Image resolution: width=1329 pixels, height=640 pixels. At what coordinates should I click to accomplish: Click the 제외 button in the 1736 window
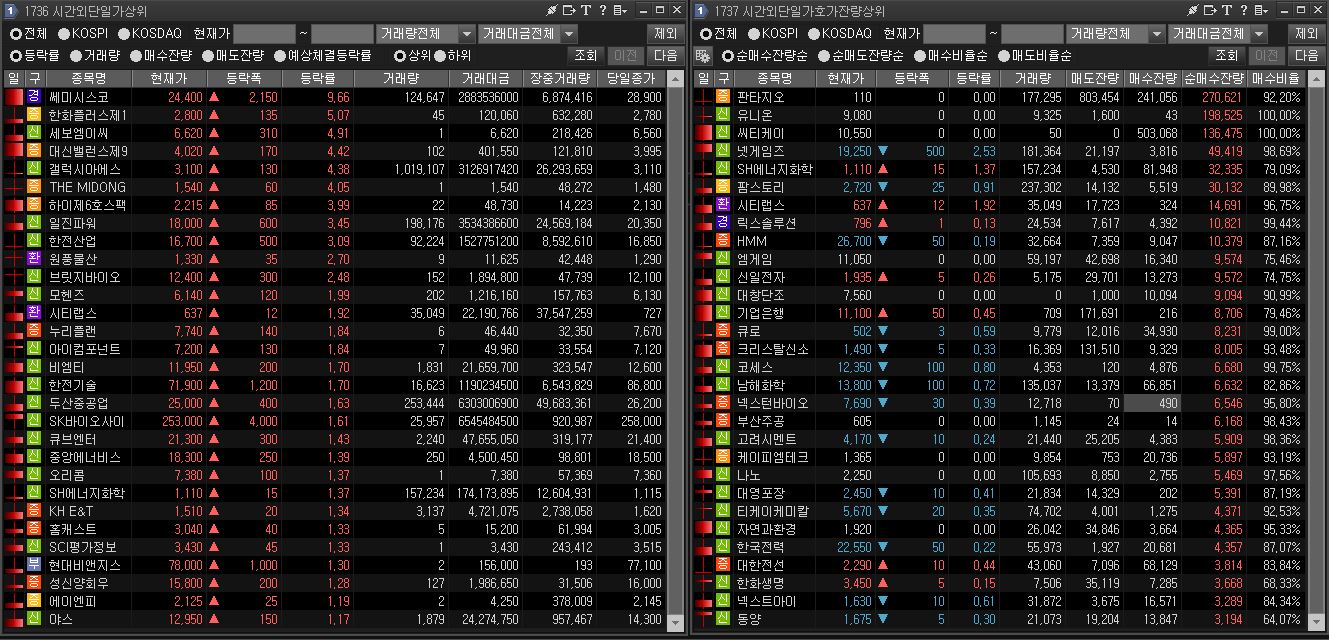coord(665,33)
